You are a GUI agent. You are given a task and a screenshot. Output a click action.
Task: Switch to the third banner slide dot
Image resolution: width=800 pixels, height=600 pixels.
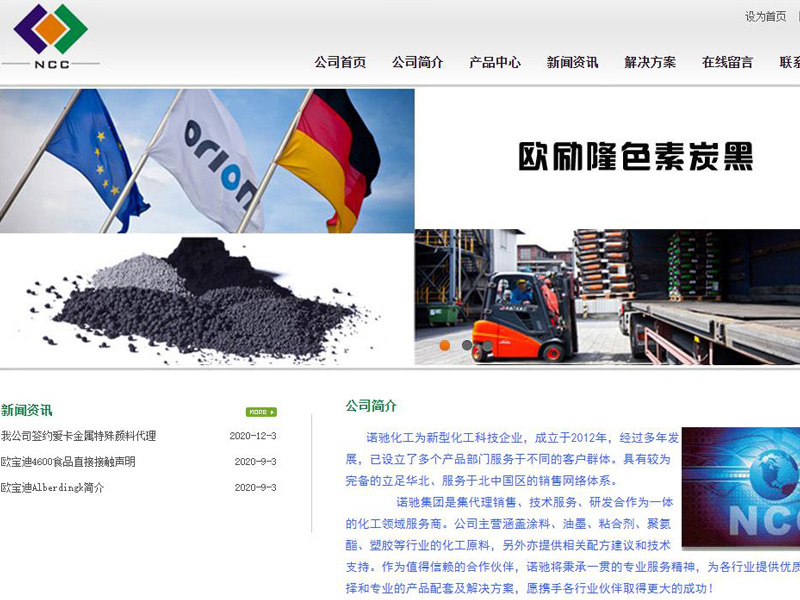pyautogui.click(x=488, y=346)
